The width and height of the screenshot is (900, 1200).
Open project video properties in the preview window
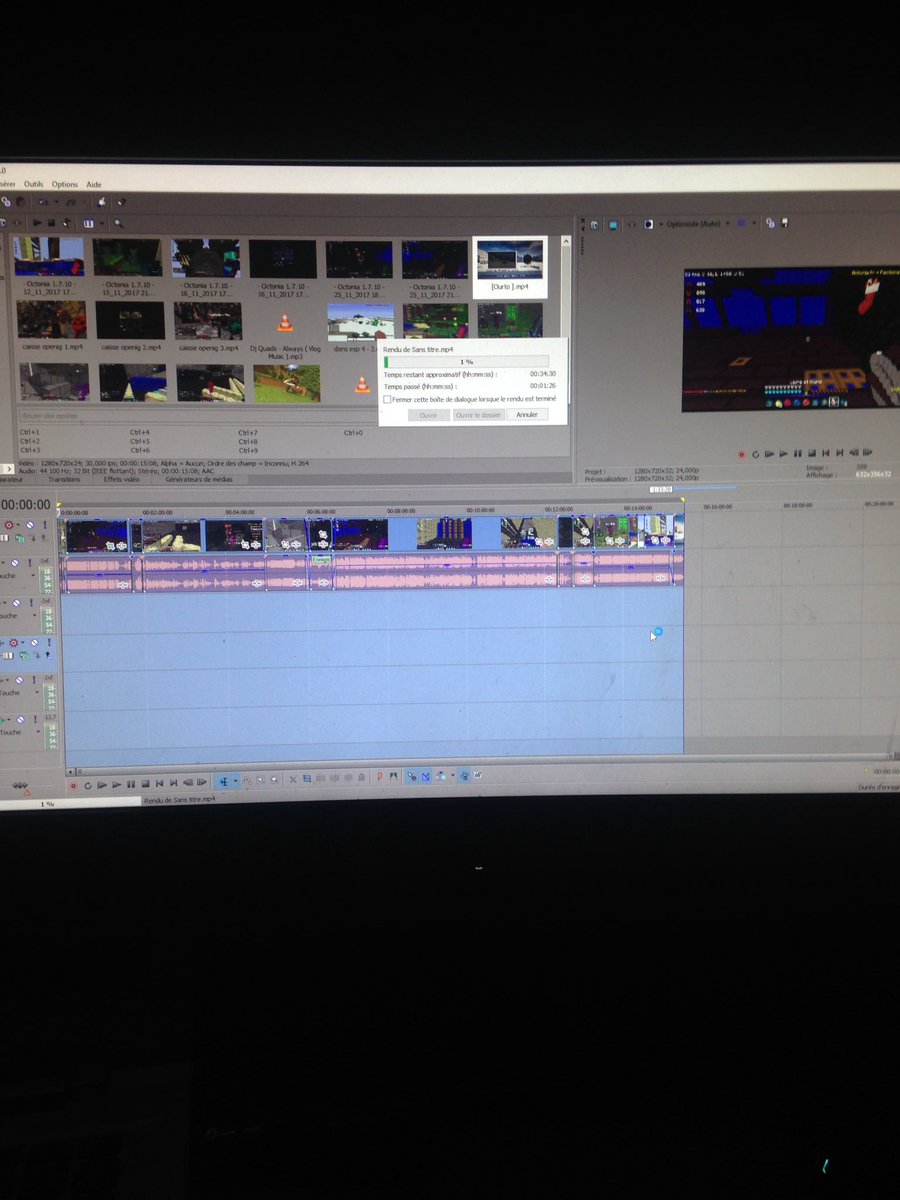(594, 224)
